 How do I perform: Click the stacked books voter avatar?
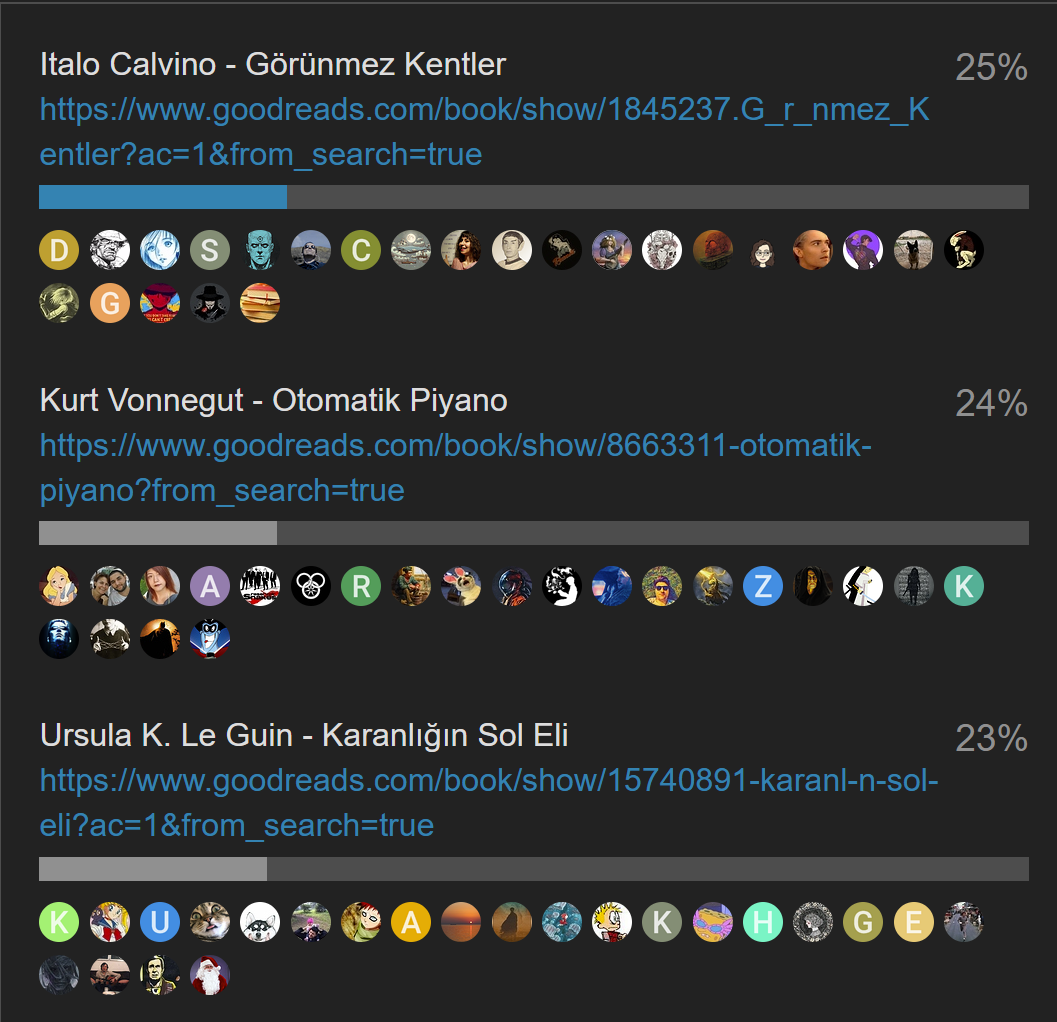[x=260, y=303]
